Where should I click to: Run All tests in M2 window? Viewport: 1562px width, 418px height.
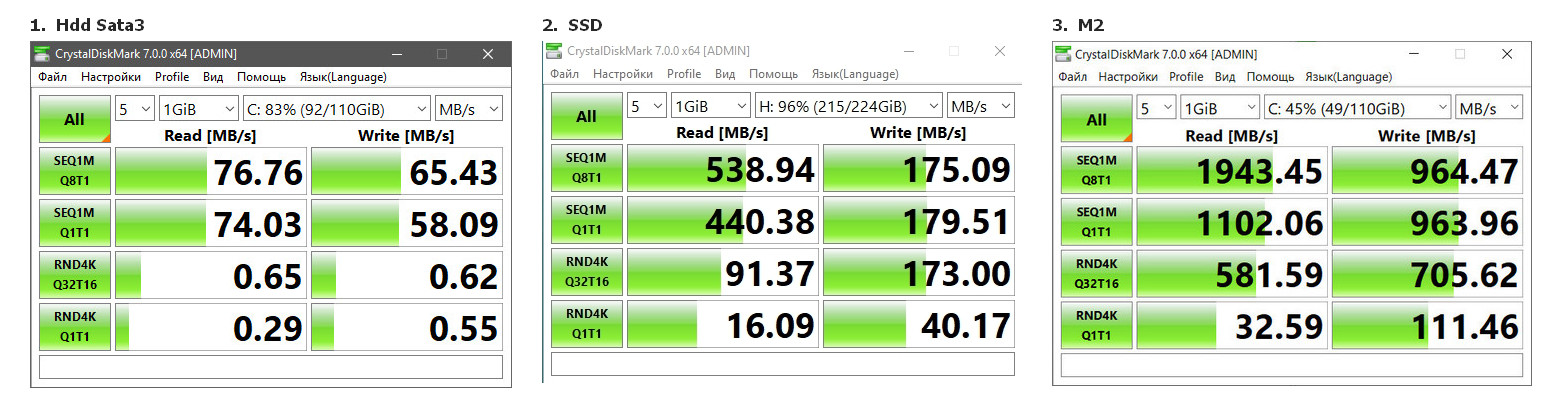point(1097,119)
